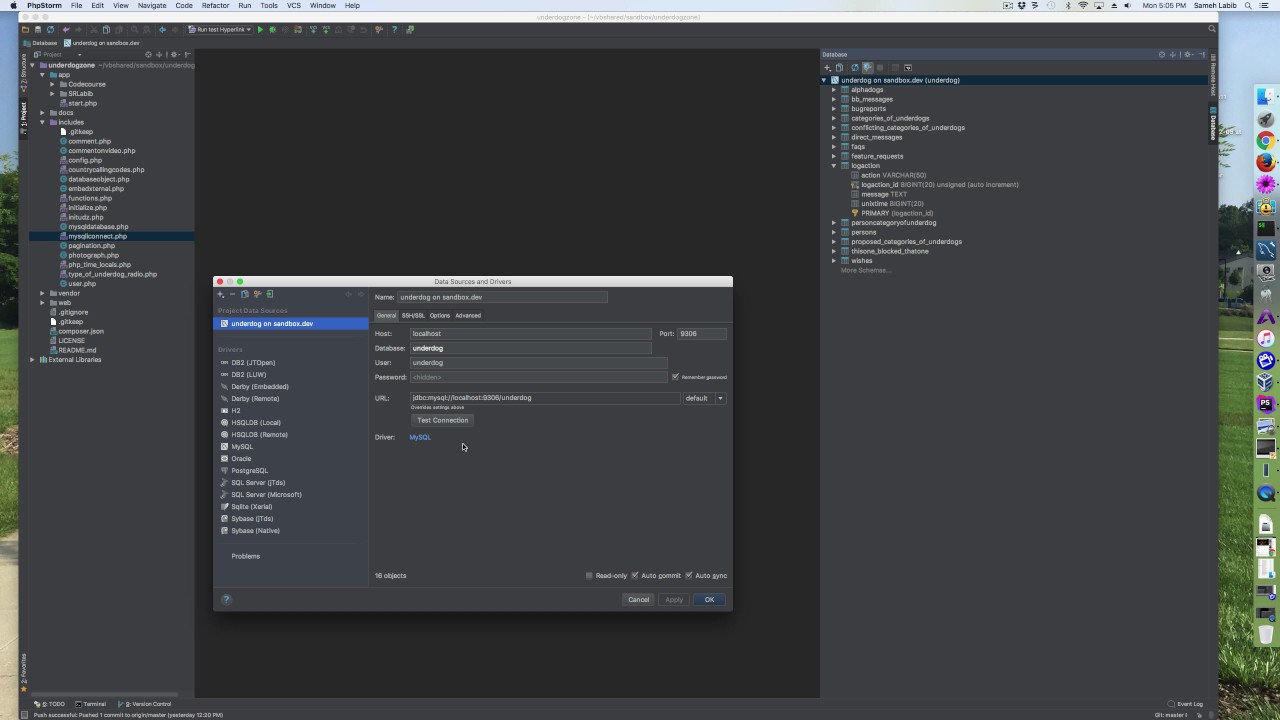Viewport: 1280px width, 720px height.
Task: Click duplicate icon in Data Sources dialog
Action: [x=244, y=294]
